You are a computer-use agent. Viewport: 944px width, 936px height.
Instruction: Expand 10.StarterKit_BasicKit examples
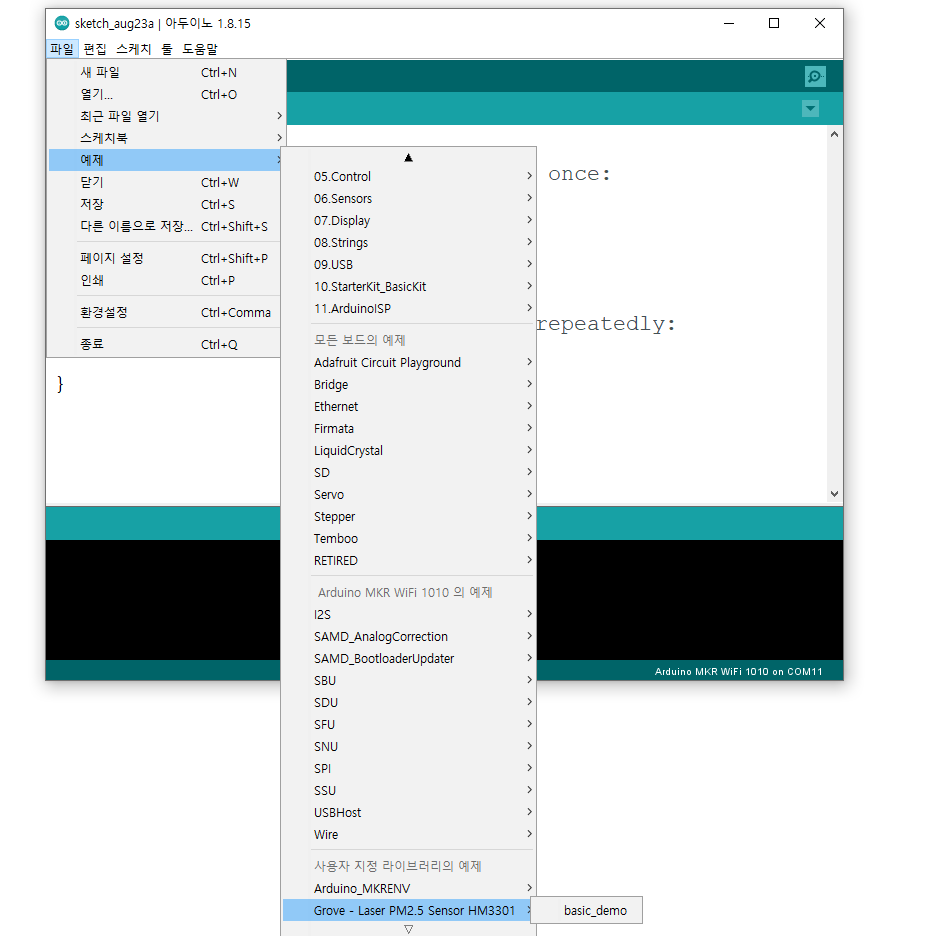coord(409,287)
